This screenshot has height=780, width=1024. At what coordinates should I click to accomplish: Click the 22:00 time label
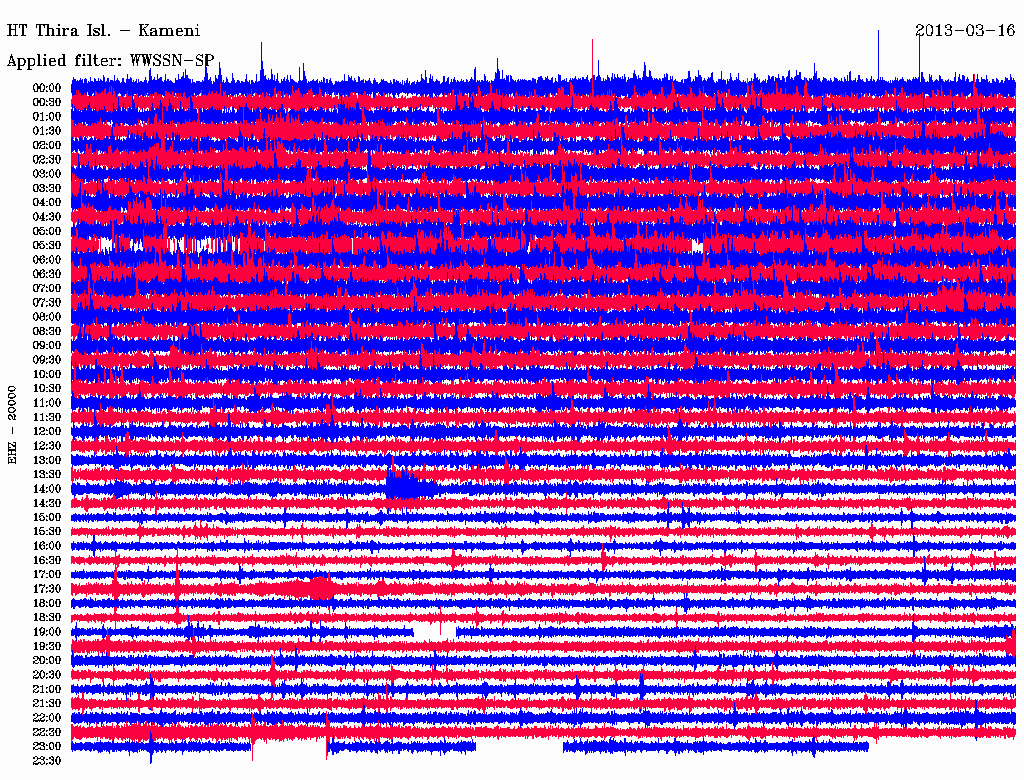(47, 717)
